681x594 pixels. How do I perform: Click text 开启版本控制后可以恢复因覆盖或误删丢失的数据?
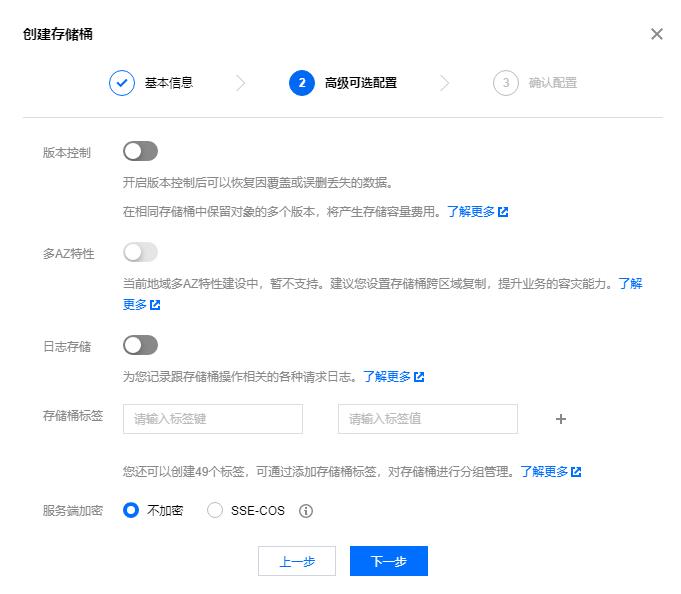258,183
